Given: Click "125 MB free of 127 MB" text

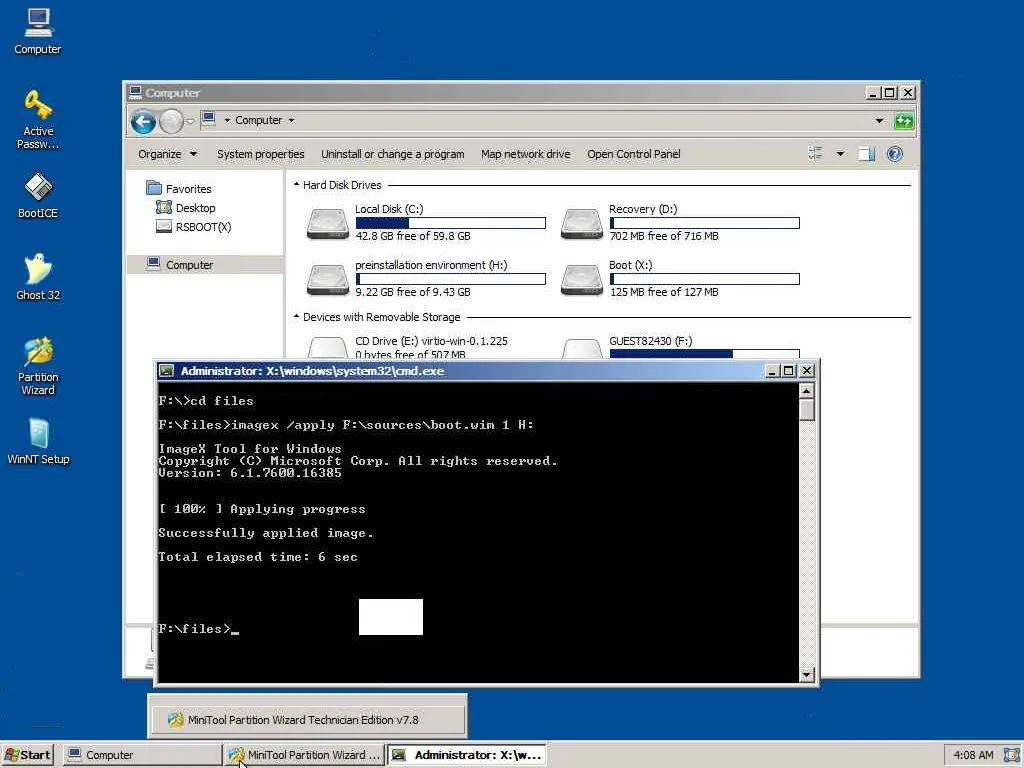Looking at the screenshot, I should coord(664,292).
